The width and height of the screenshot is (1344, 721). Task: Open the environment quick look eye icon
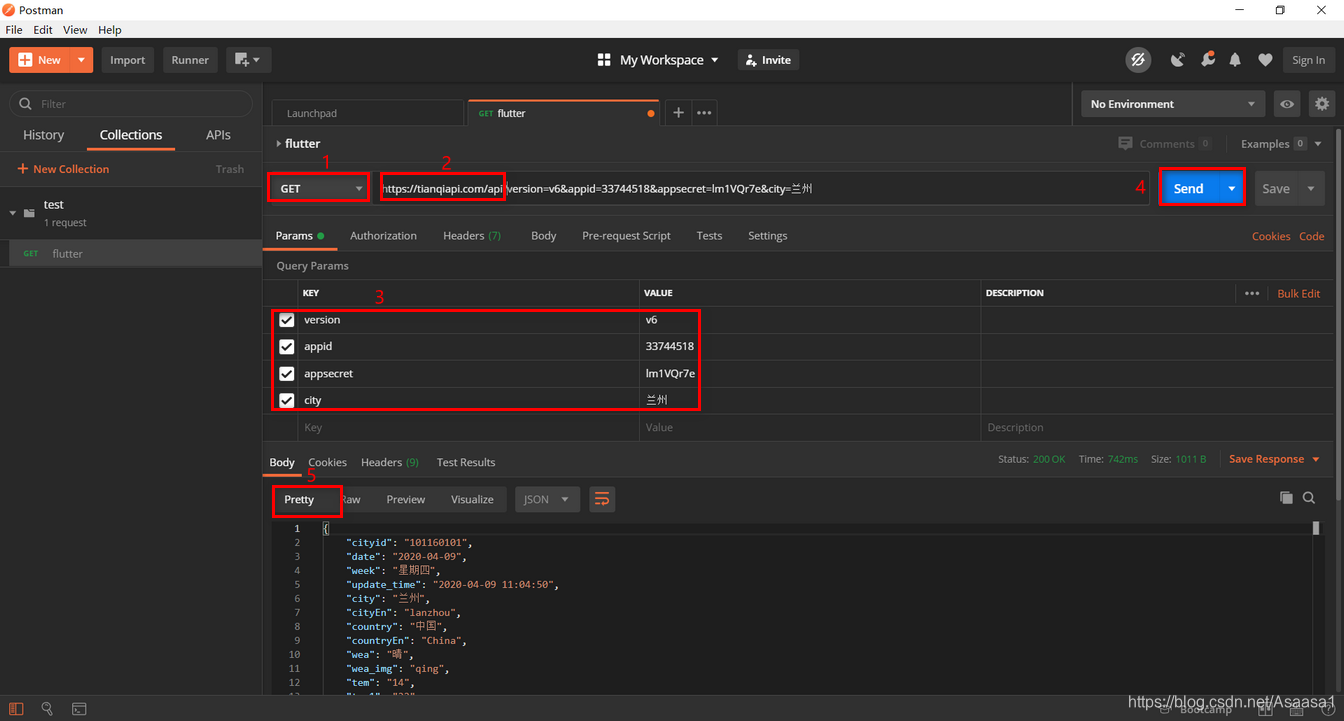1287,104
